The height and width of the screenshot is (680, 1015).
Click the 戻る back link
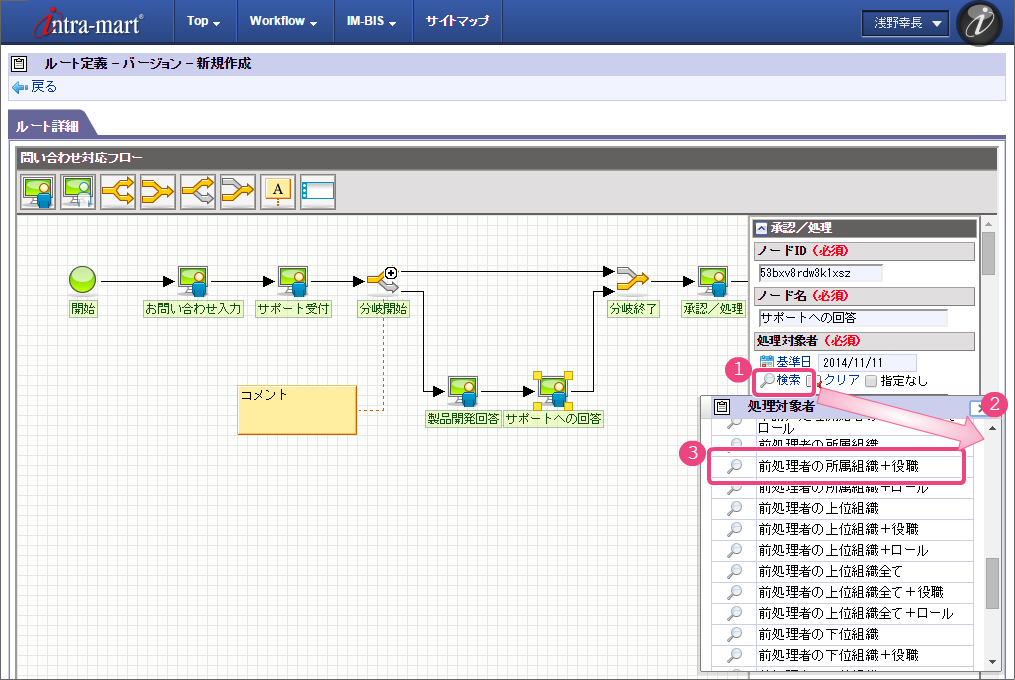point(44,87)
